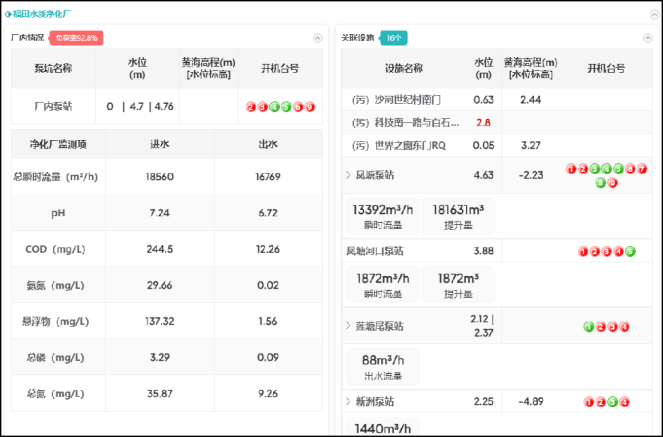Click red pump 2 of 凤塘泵站
Image resolution: width=663 pixels, height=437 pixels.
583,169
